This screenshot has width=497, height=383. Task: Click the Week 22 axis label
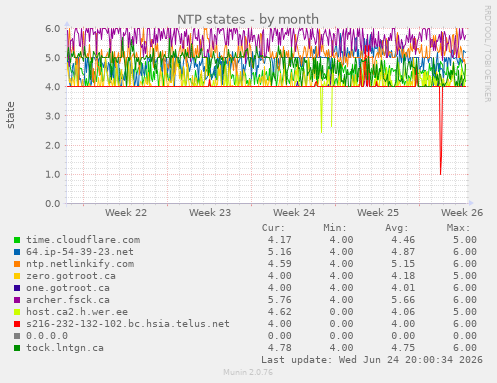pos(126,213)
